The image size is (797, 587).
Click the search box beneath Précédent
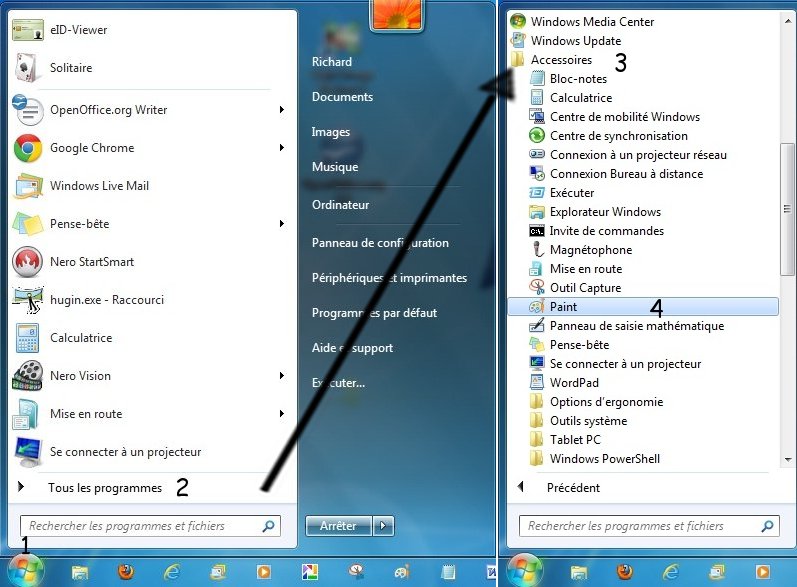click(649, 526)
